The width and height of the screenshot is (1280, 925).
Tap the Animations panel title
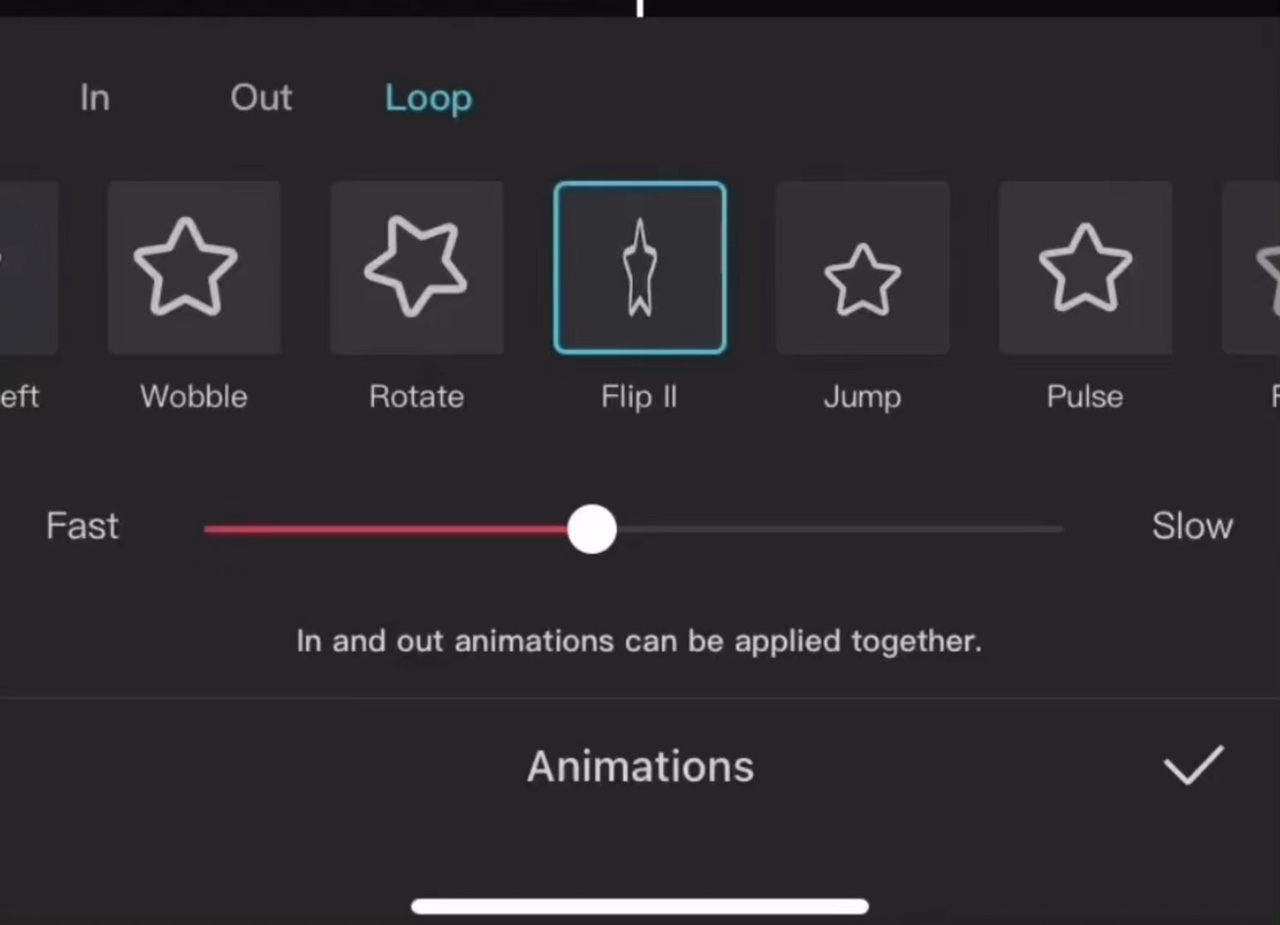click(x=640, y=766)
